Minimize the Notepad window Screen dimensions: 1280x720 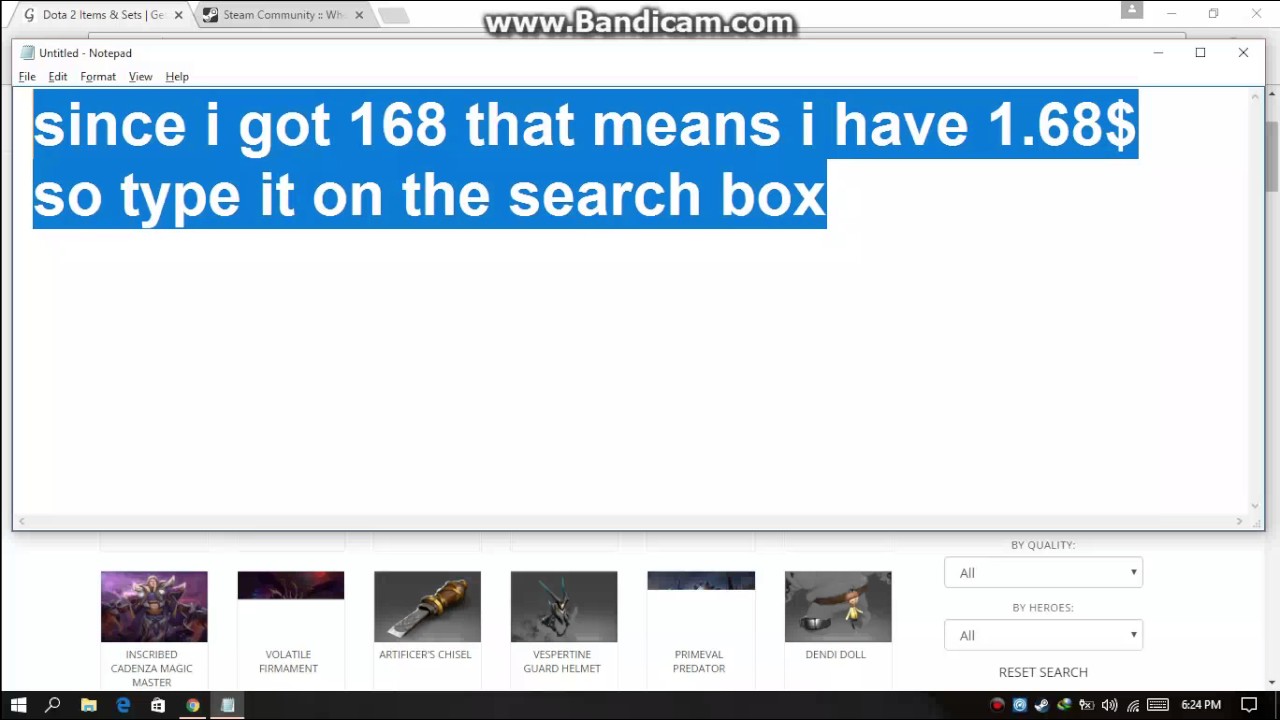click(1158, 53)
